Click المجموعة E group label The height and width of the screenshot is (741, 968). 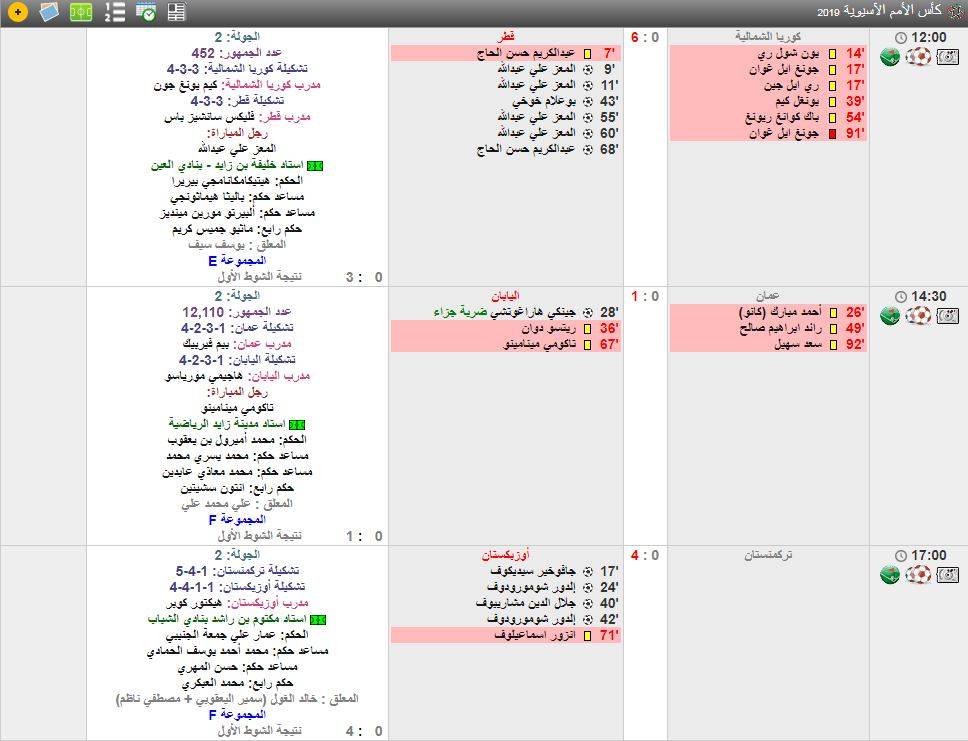pyautogui.click(x=237, y=261)
